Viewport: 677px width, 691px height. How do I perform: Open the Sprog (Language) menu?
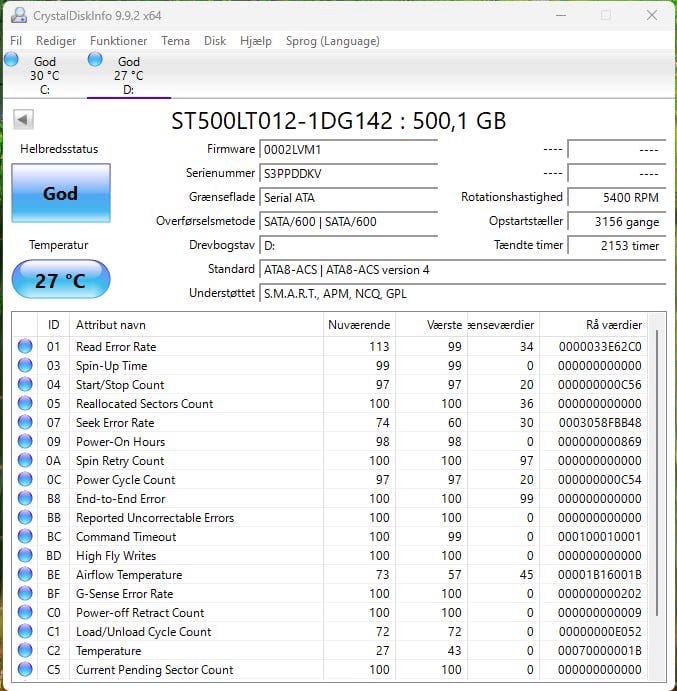tap(333, 41)
